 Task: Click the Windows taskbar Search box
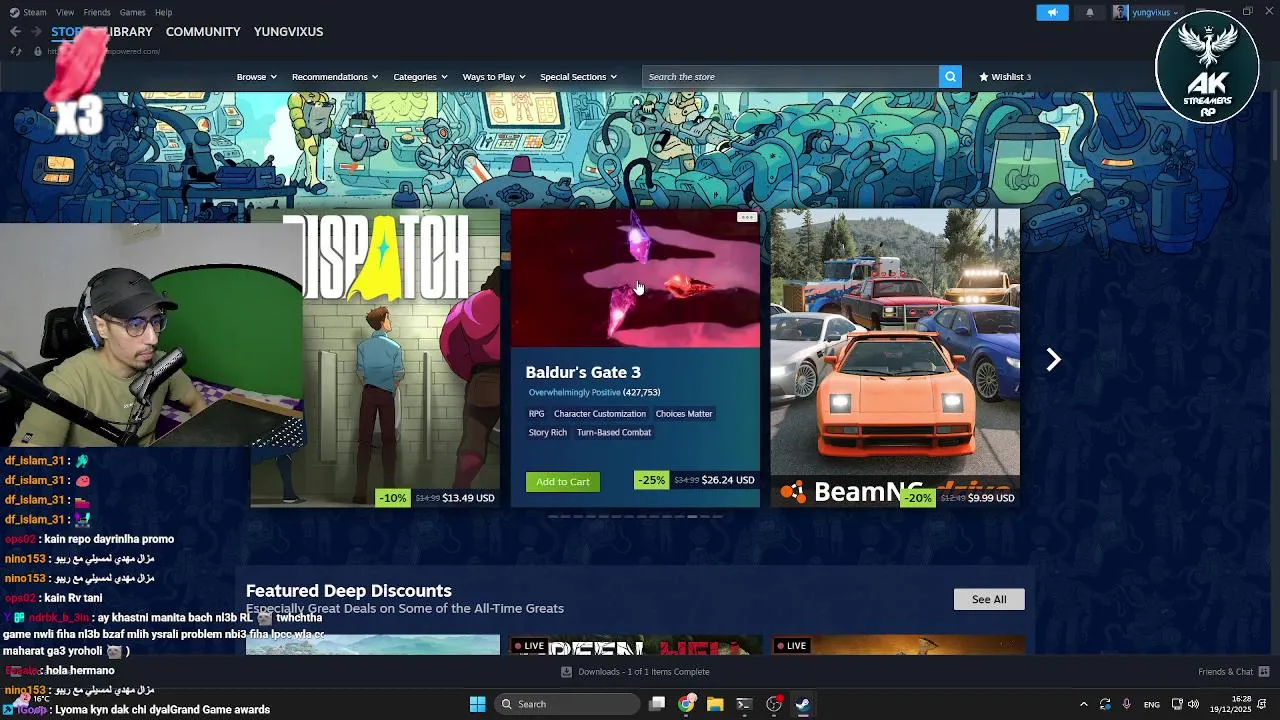568,704
